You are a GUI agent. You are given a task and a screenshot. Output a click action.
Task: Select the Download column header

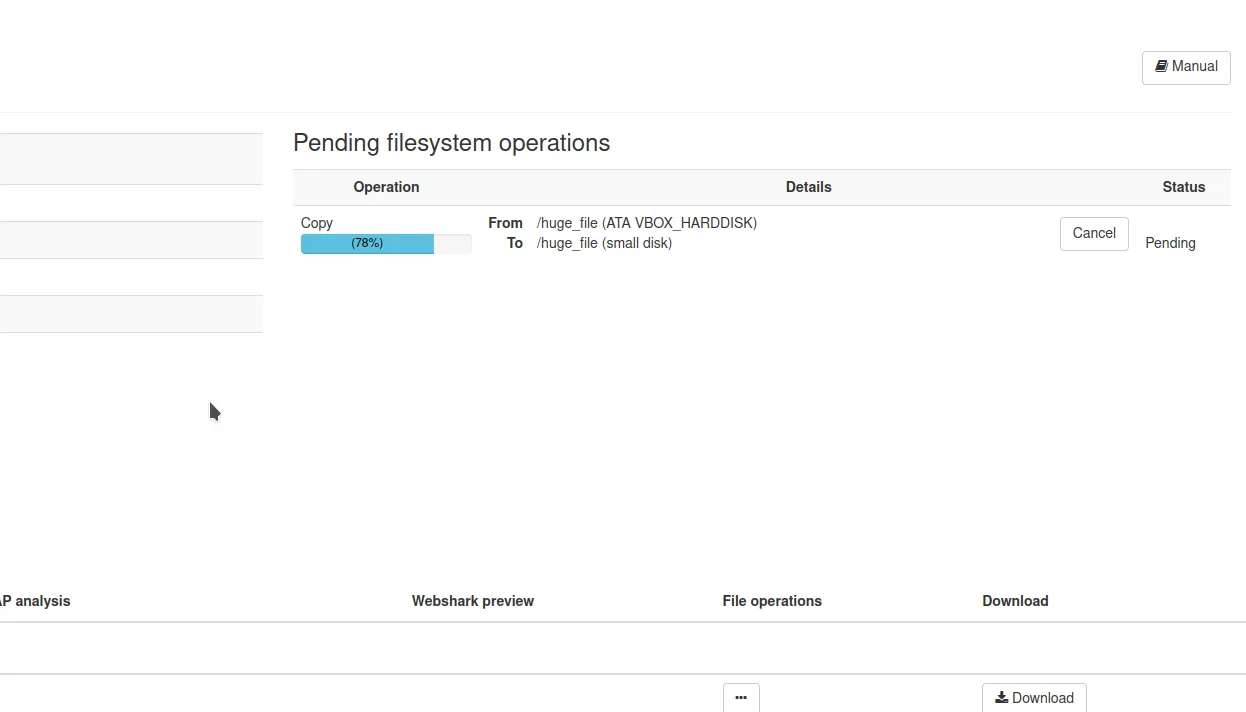(x=1015, y=601)
